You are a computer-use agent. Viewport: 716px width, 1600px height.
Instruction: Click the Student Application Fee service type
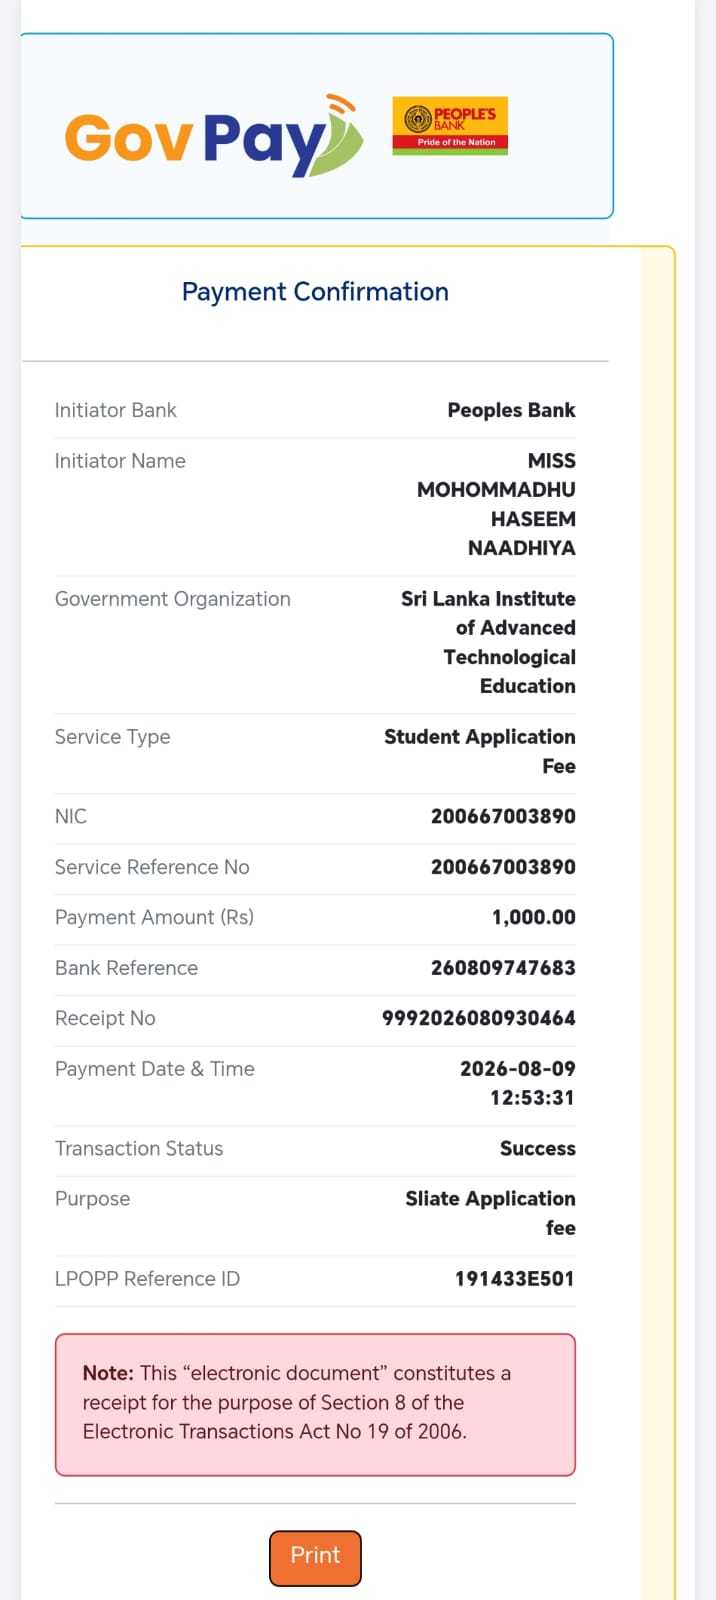tap(480, 751)
